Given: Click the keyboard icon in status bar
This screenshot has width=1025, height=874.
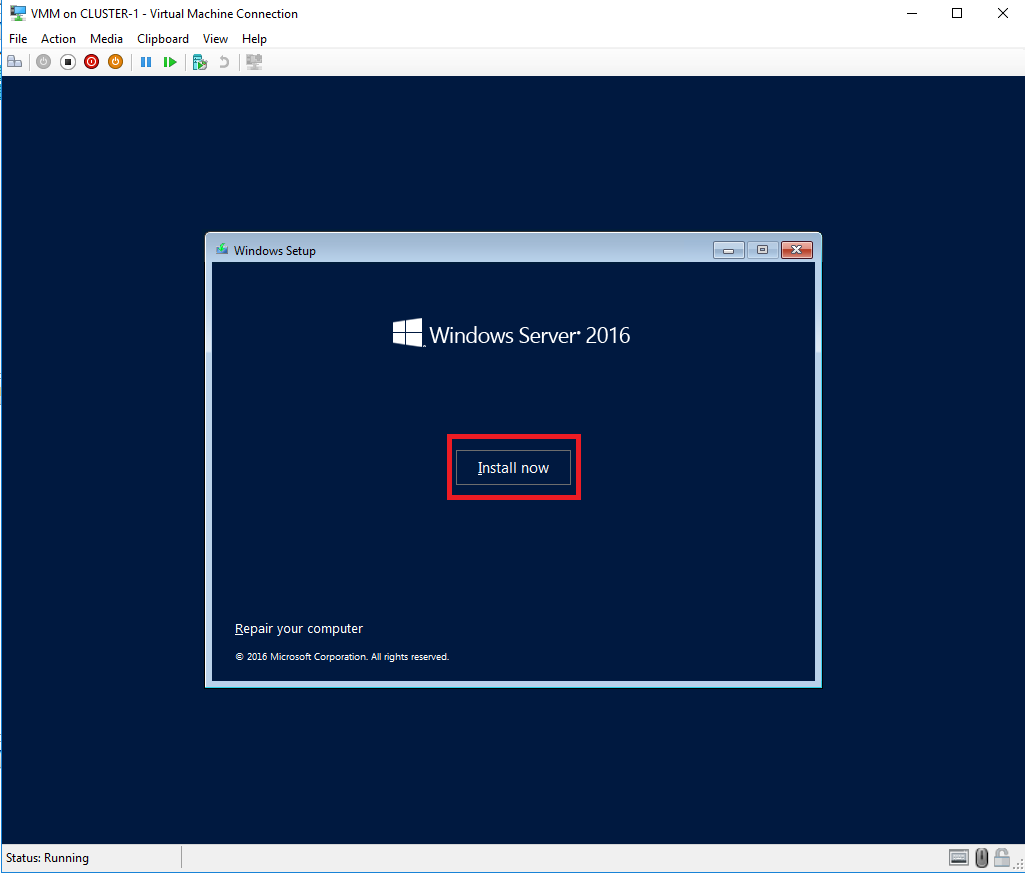Looking at the screenshot, I should click(958, 857).
